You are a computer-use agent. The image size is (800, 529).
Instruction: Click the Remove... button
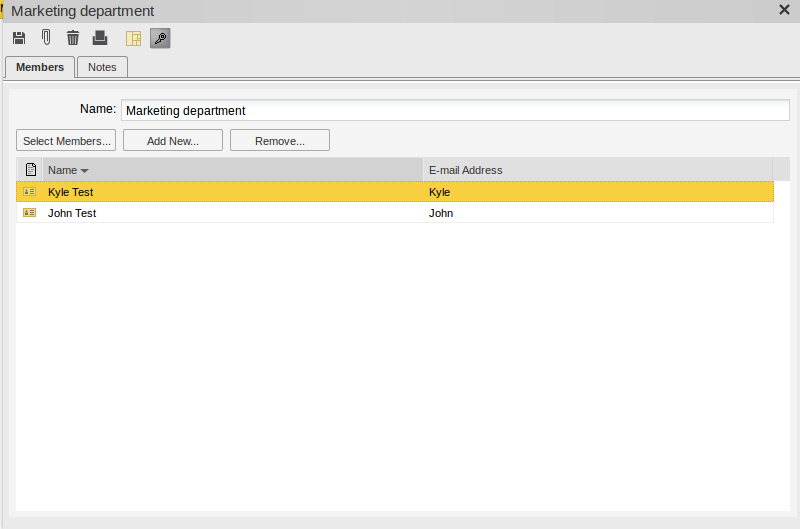[x=280, y=140]
